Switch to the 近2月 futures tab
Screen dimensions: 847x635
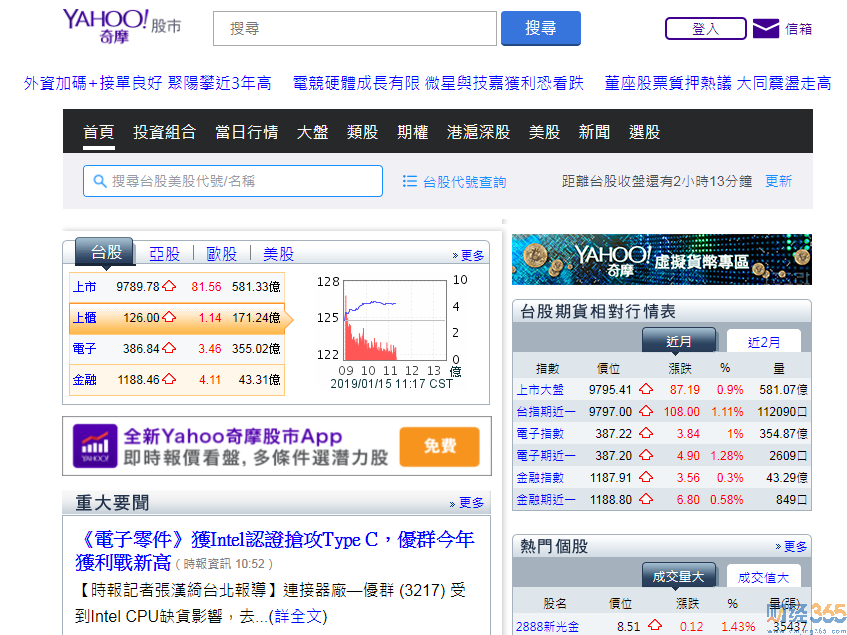pos(764,342)
